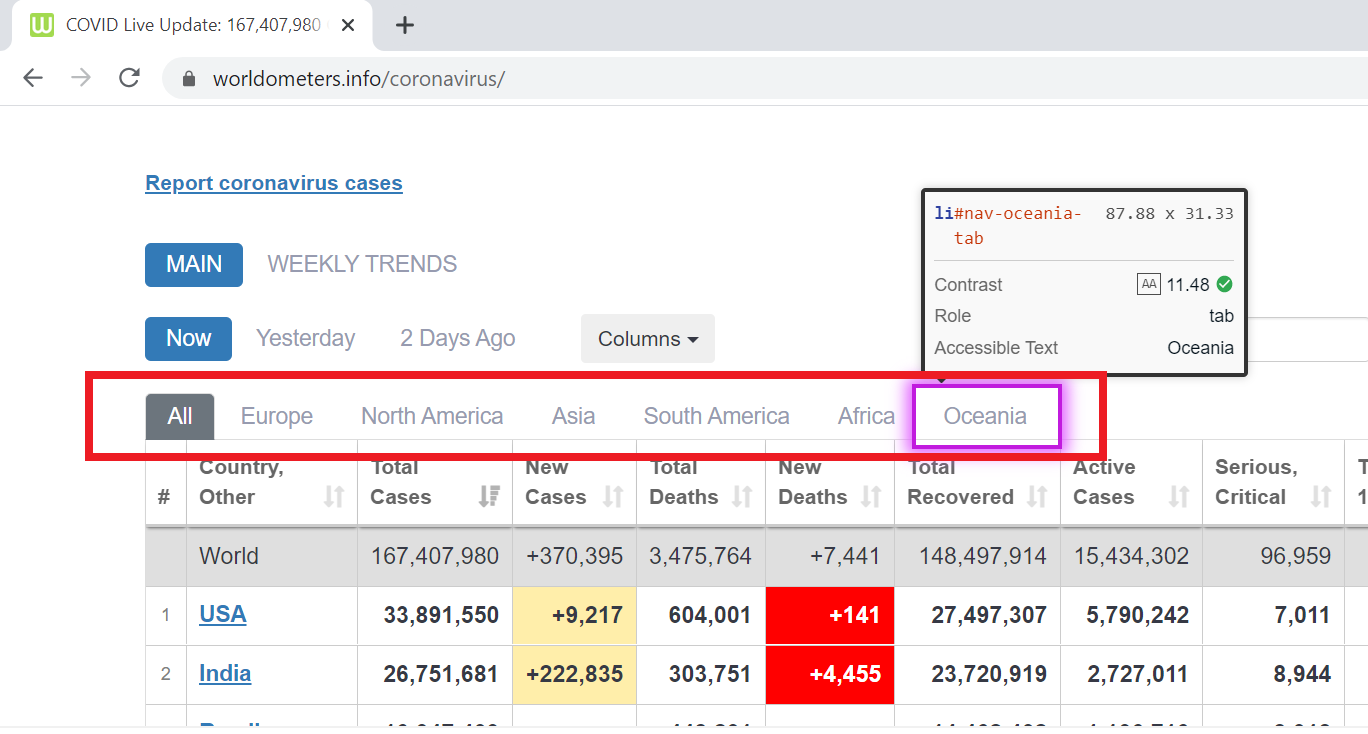Open Report coronavirus cases link

pyautogui.click(x=274, y=183)
